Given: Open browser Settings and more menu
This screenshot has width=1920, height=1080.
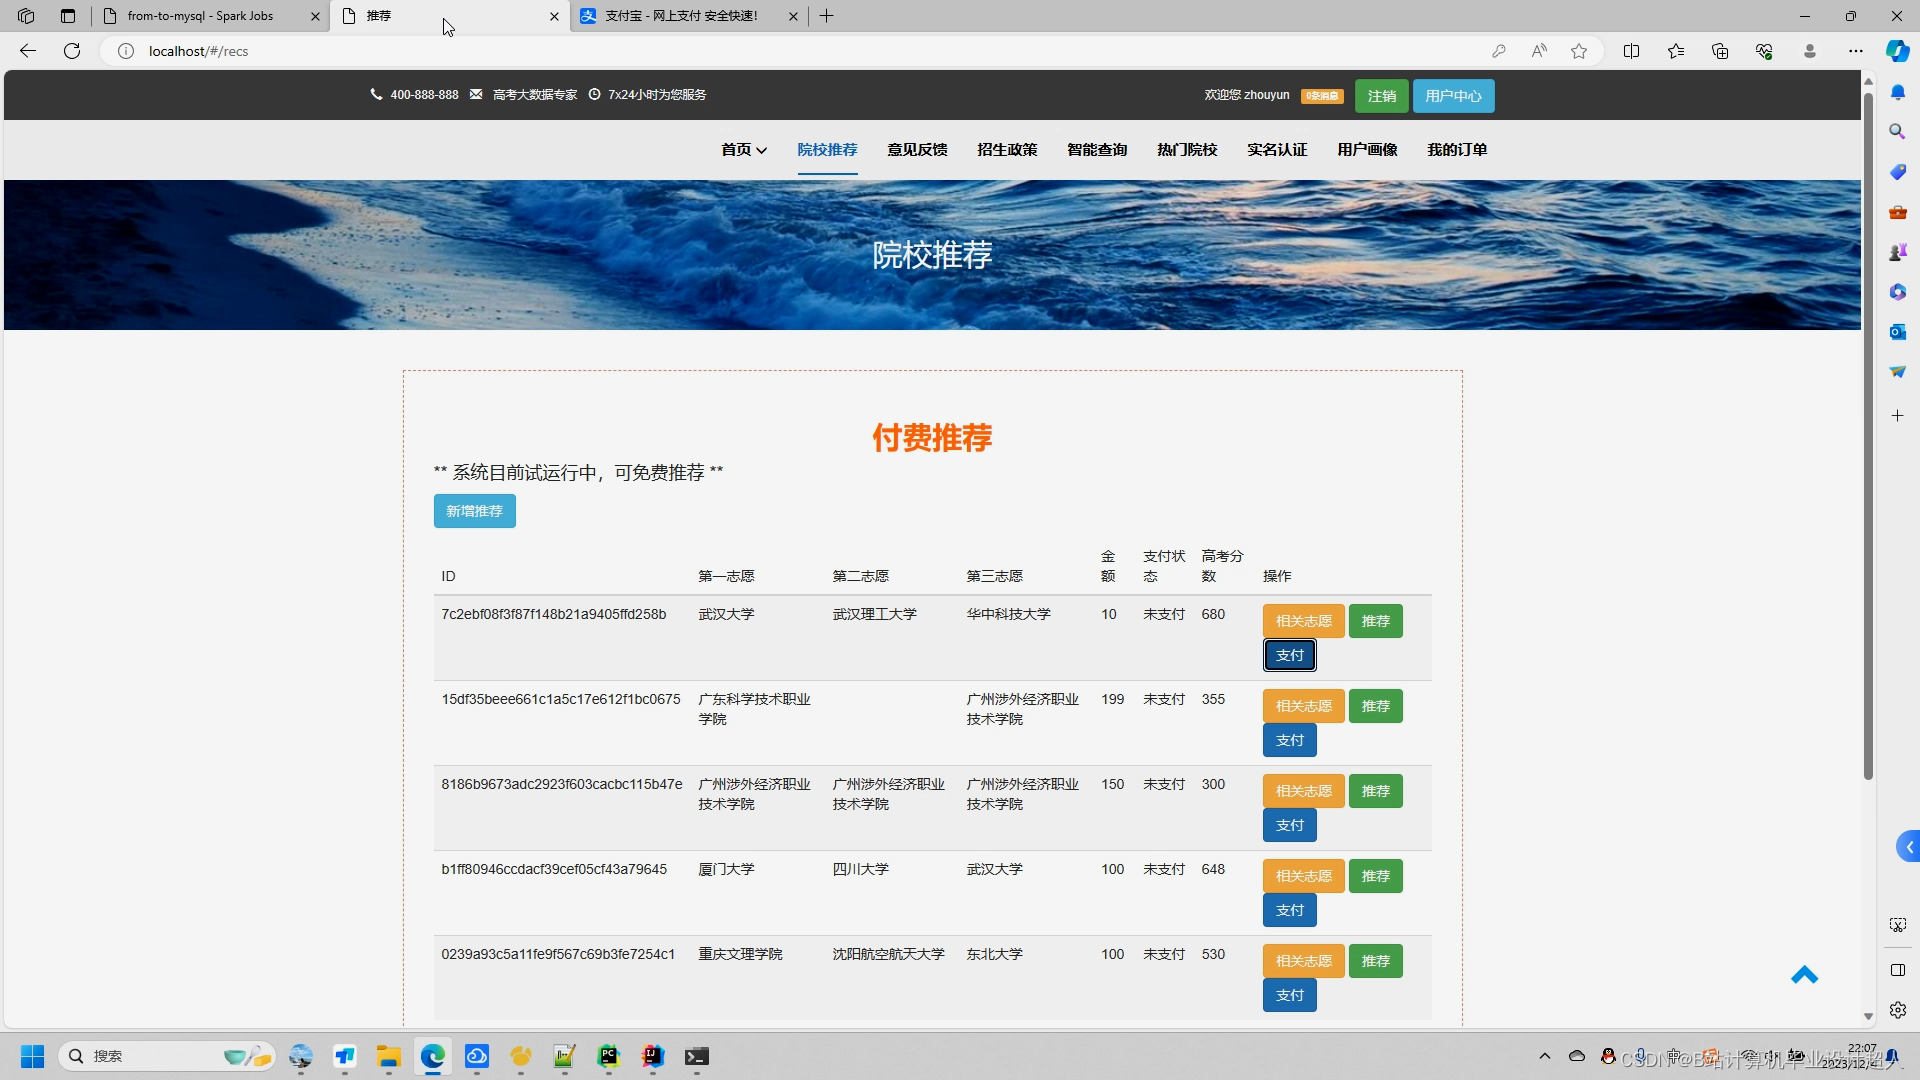Looking at the screenshot, I should [x=1856, y=51].
